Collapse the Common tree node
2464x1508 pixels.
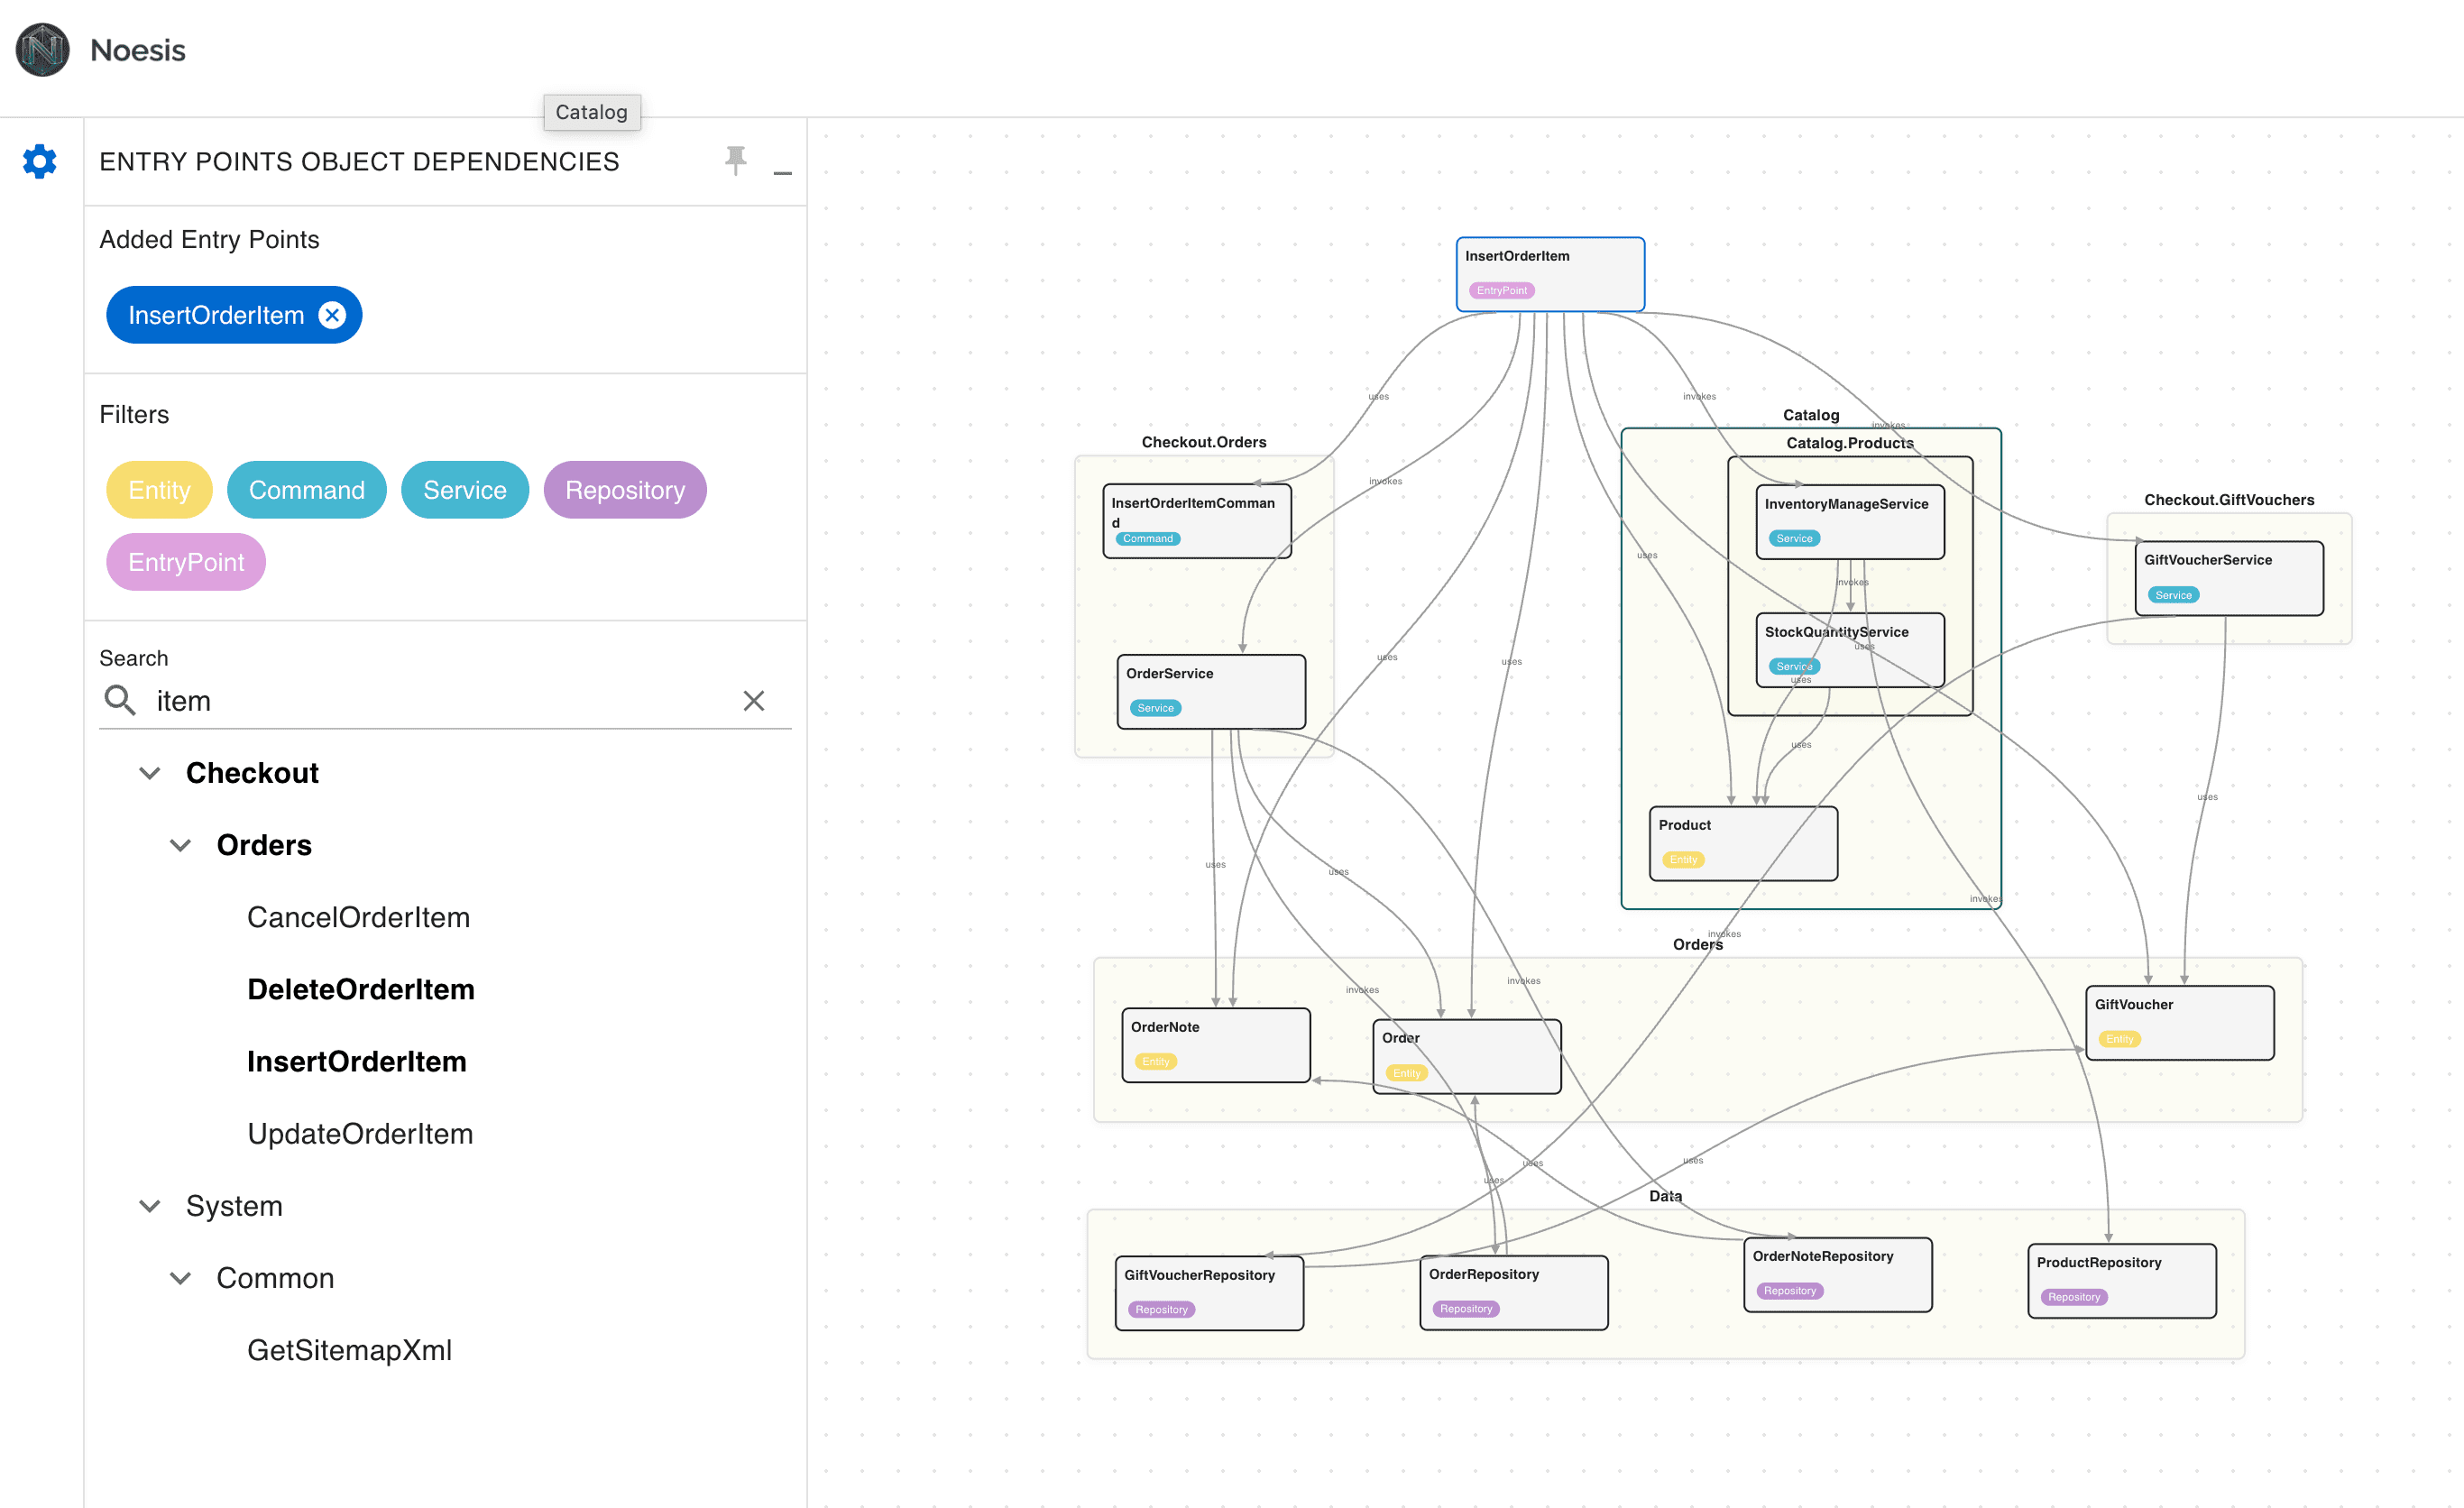[181, 1278]
